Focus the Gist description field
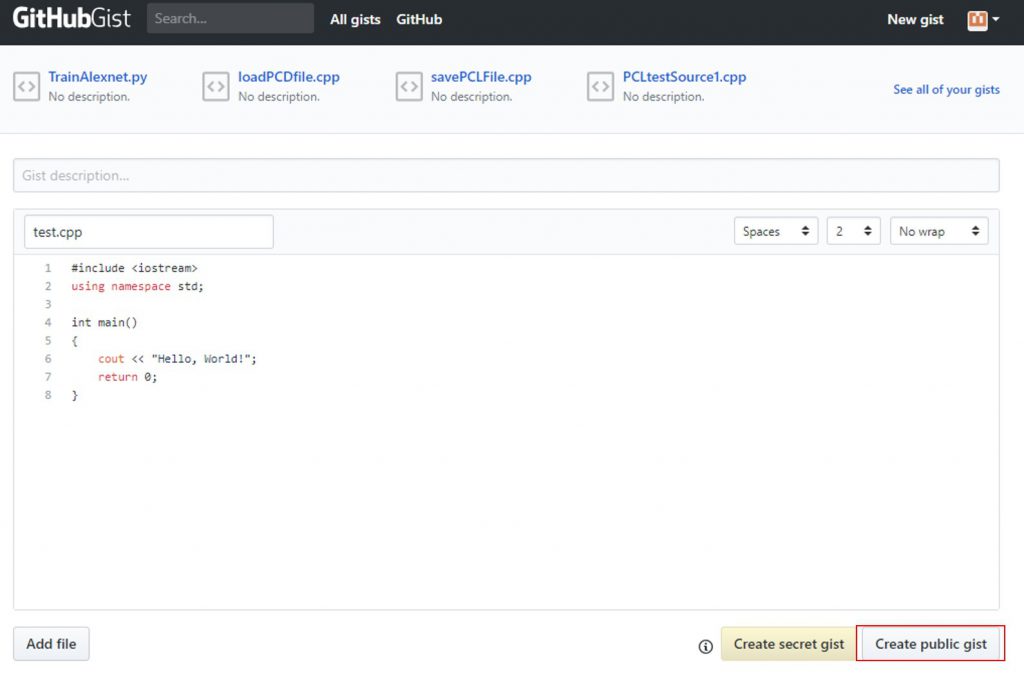 tap(506, 175)
